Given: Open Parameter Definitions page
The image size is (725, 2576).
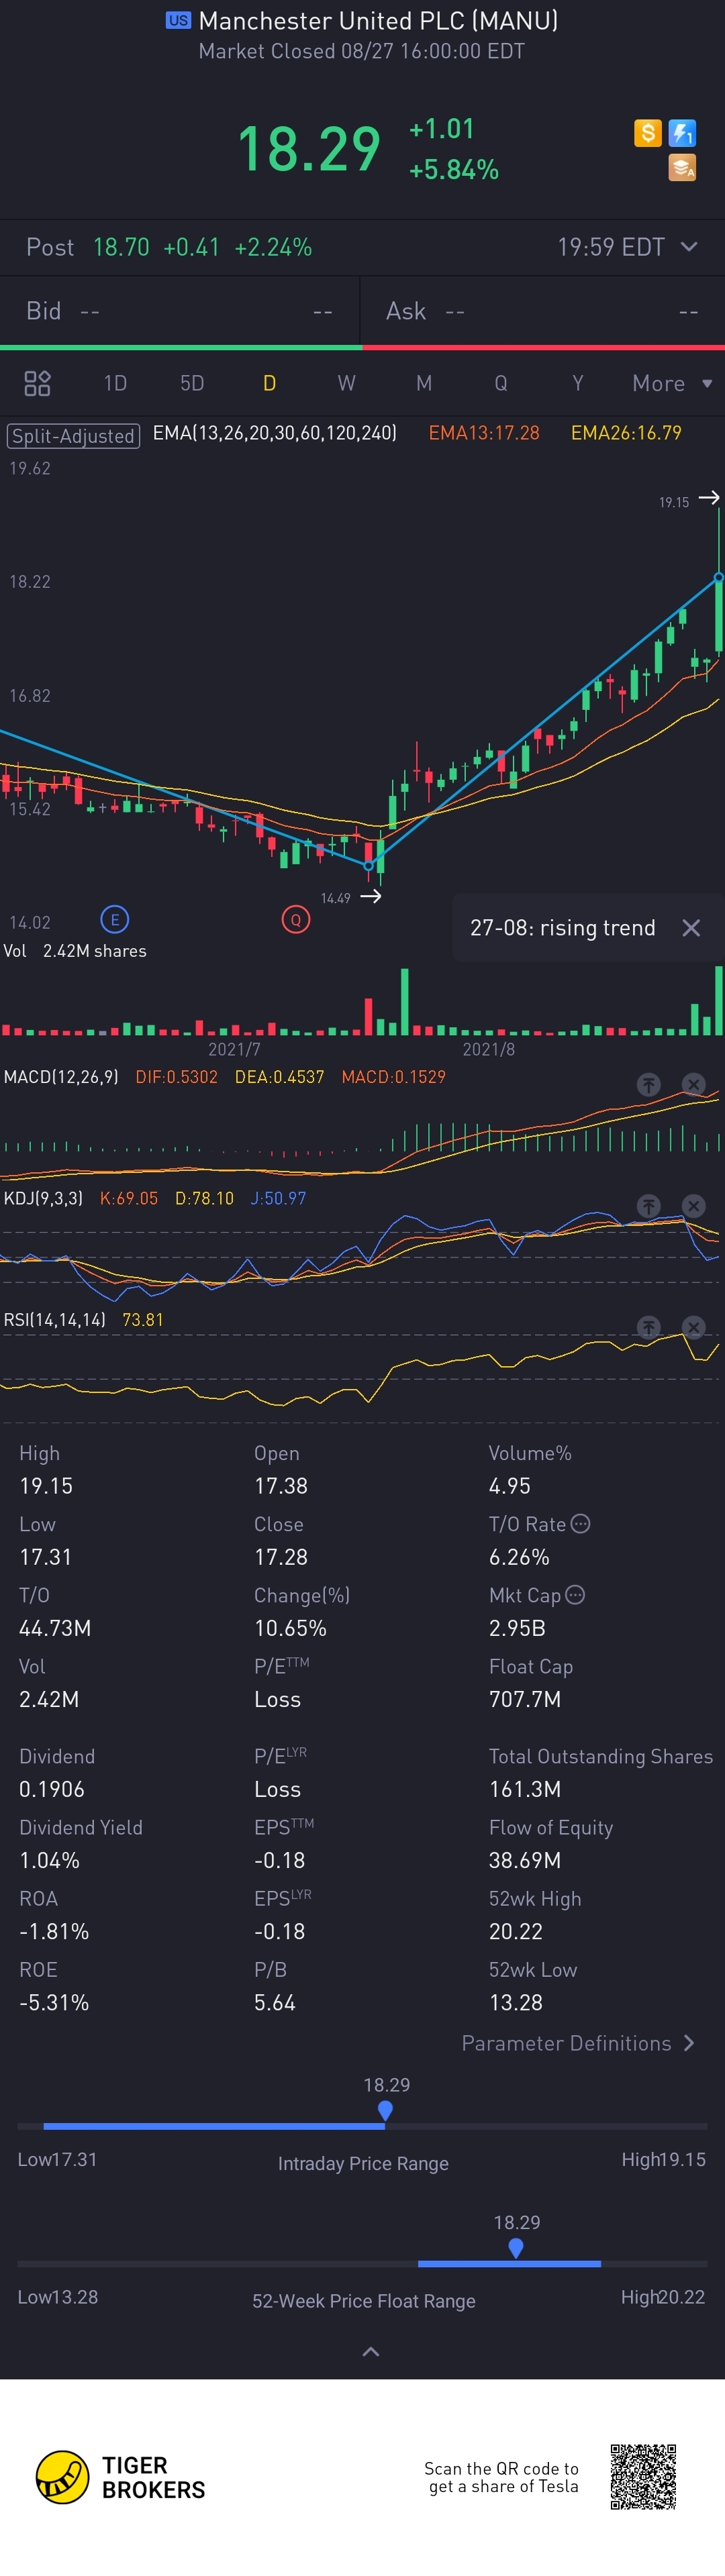Looking at the screenshot, I should tap(578, 2043).
